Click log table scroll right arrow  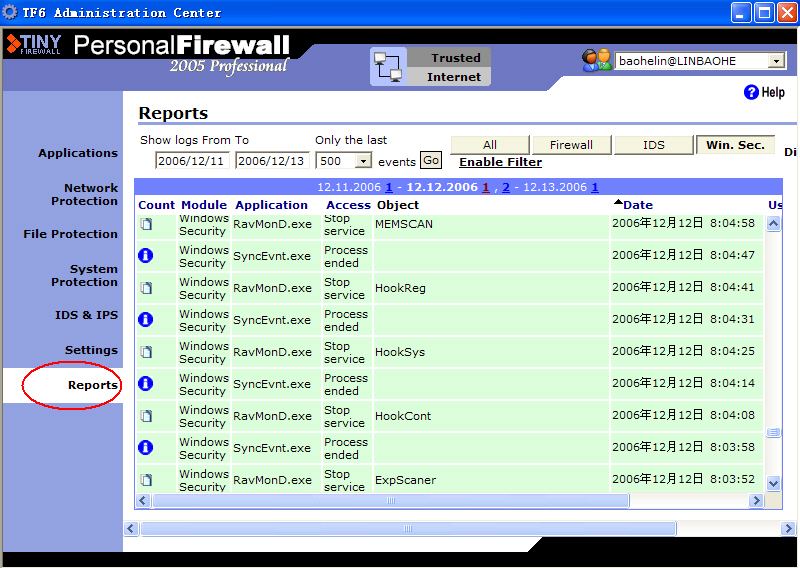(756, 501)
